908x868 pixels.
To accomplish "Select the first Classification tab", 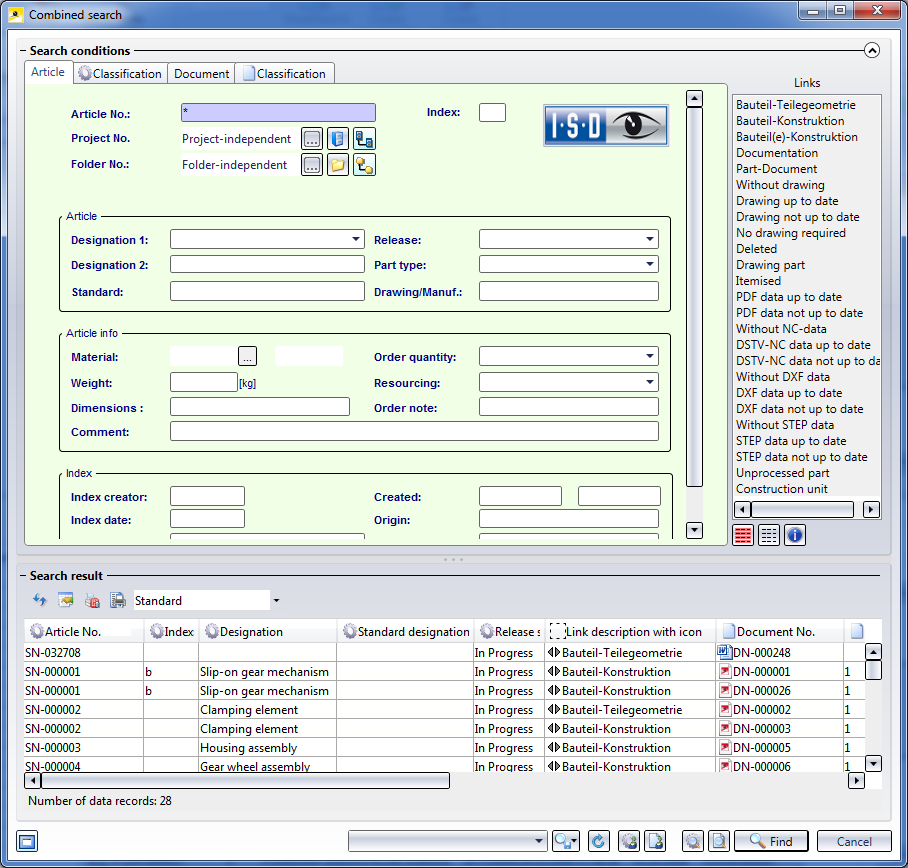I will click(x=120, y=74).
